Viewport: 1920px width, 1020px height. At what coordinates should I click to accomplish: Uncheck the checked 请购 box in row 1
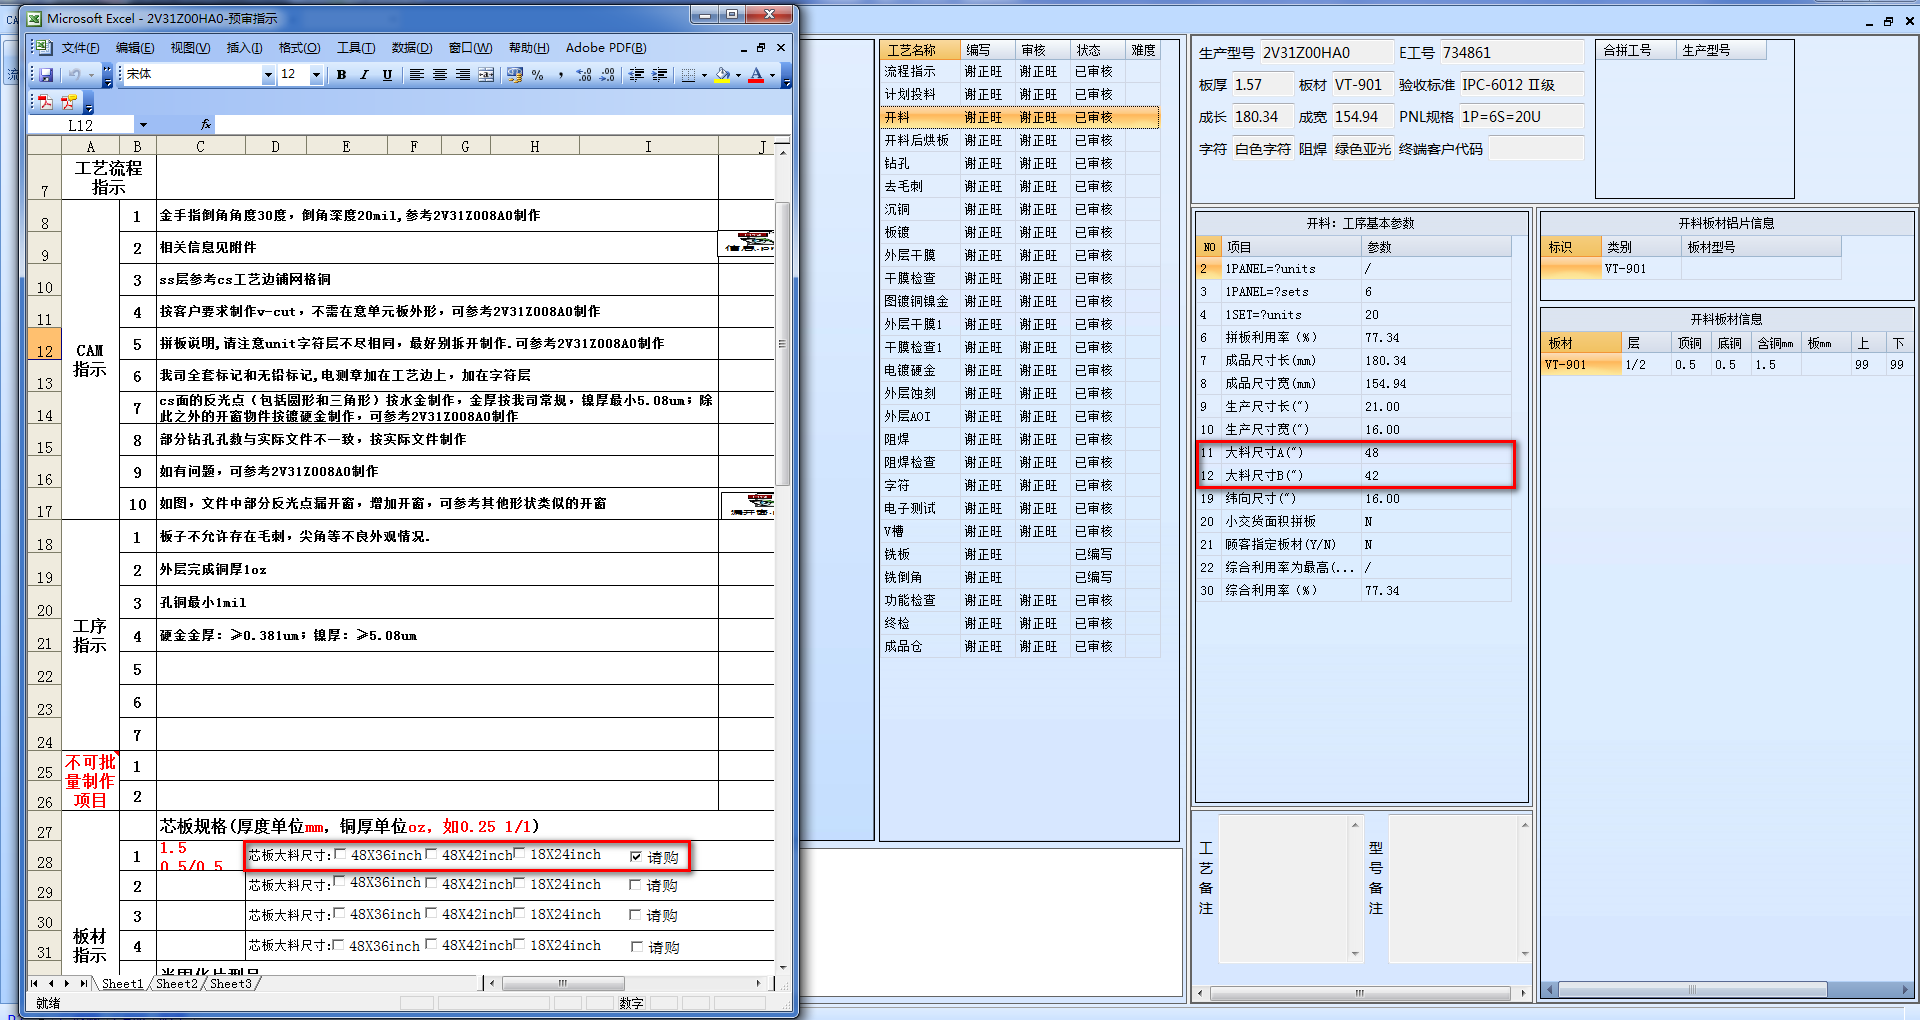click(636, 857)
